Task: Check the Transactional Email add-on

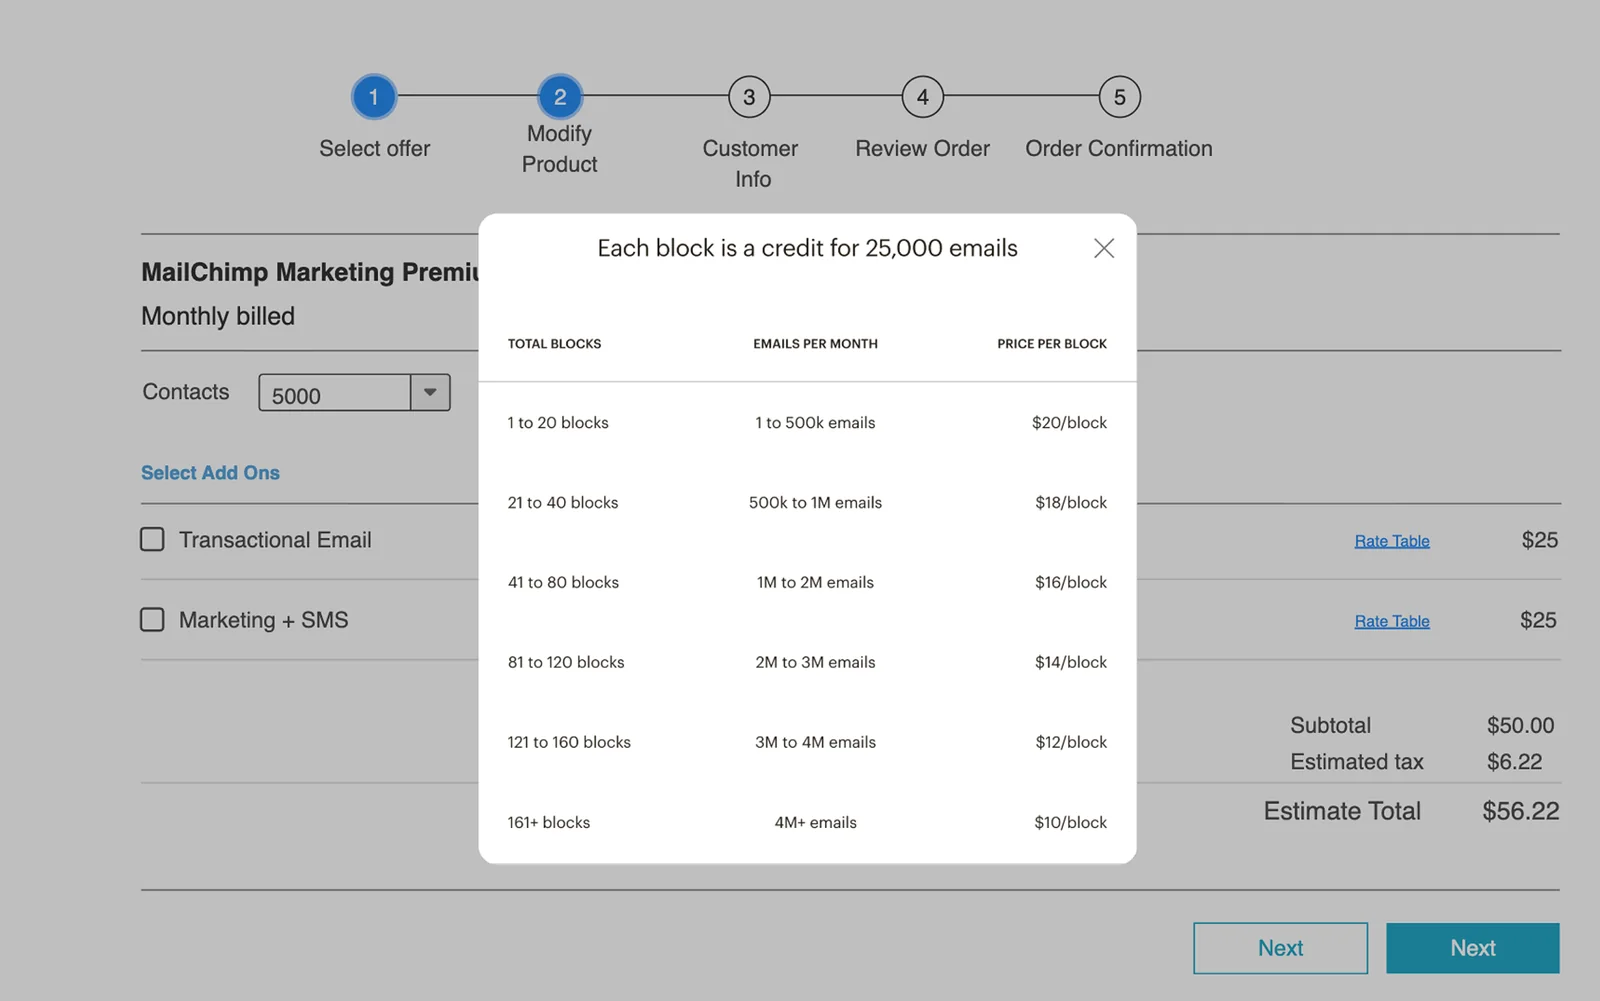Action: (152, 540)
